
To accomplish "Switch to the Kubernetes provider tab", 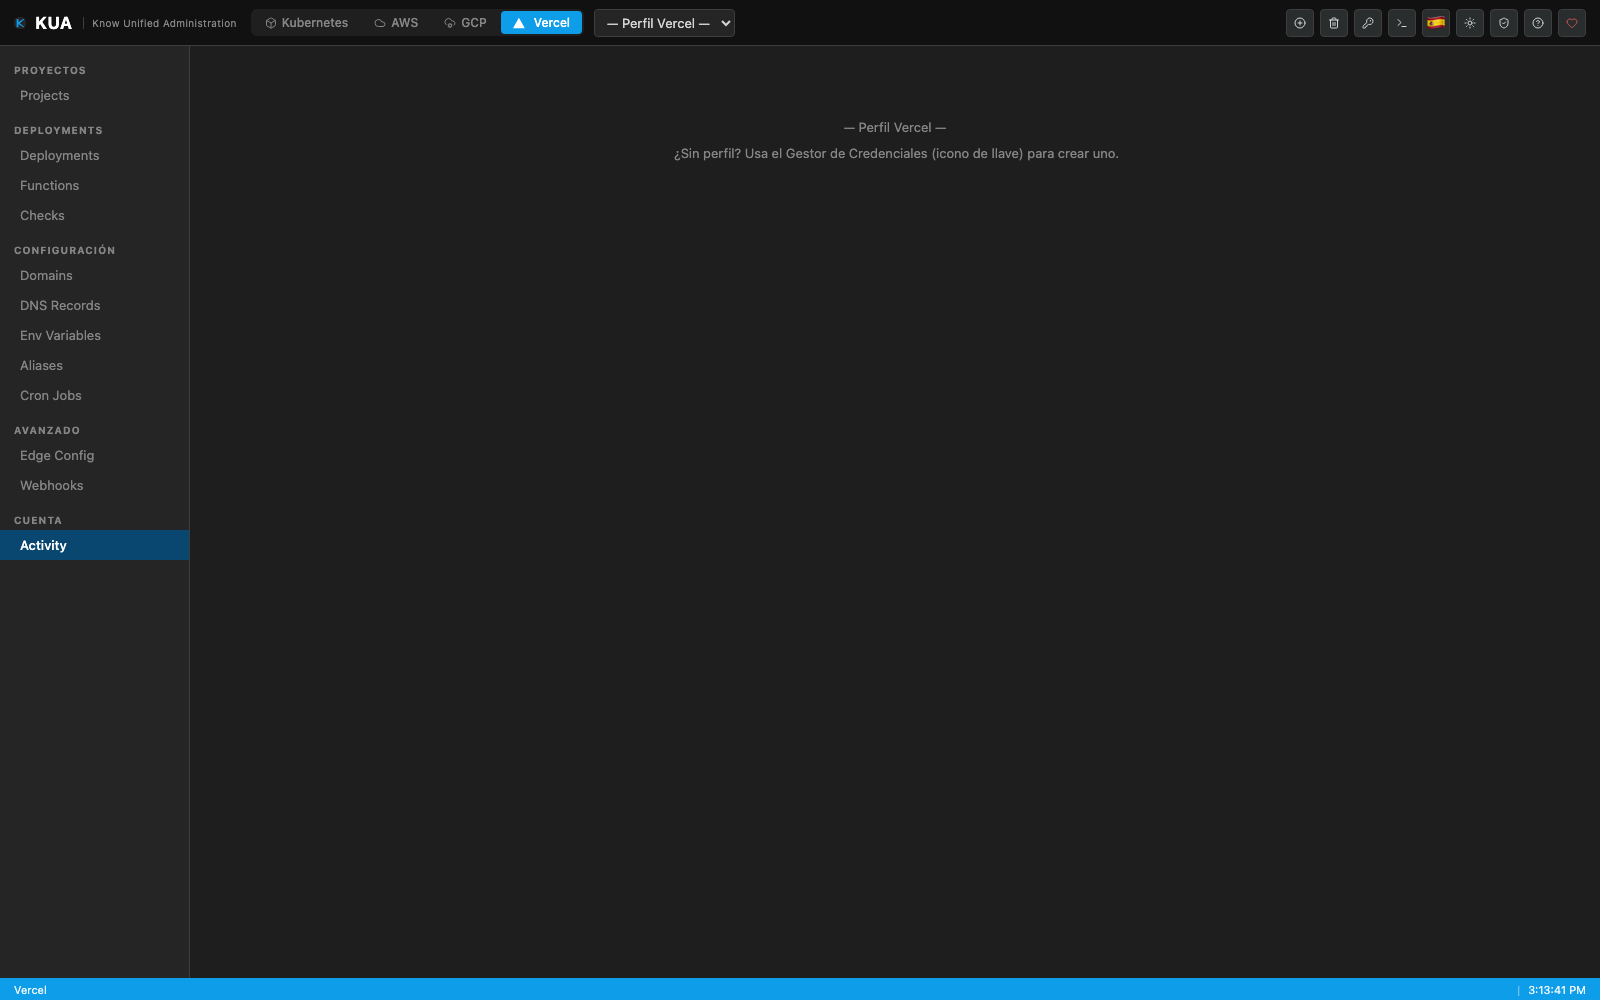I will (x=306, y=23).
